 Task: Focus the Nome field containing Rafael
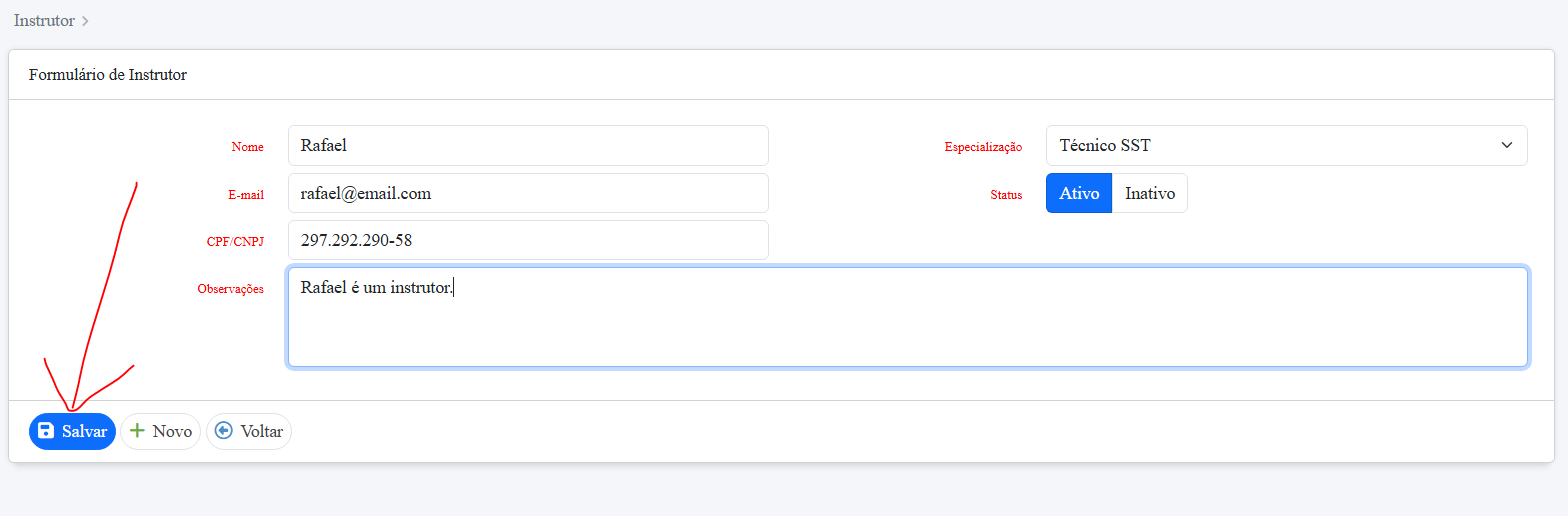(527, 145)
